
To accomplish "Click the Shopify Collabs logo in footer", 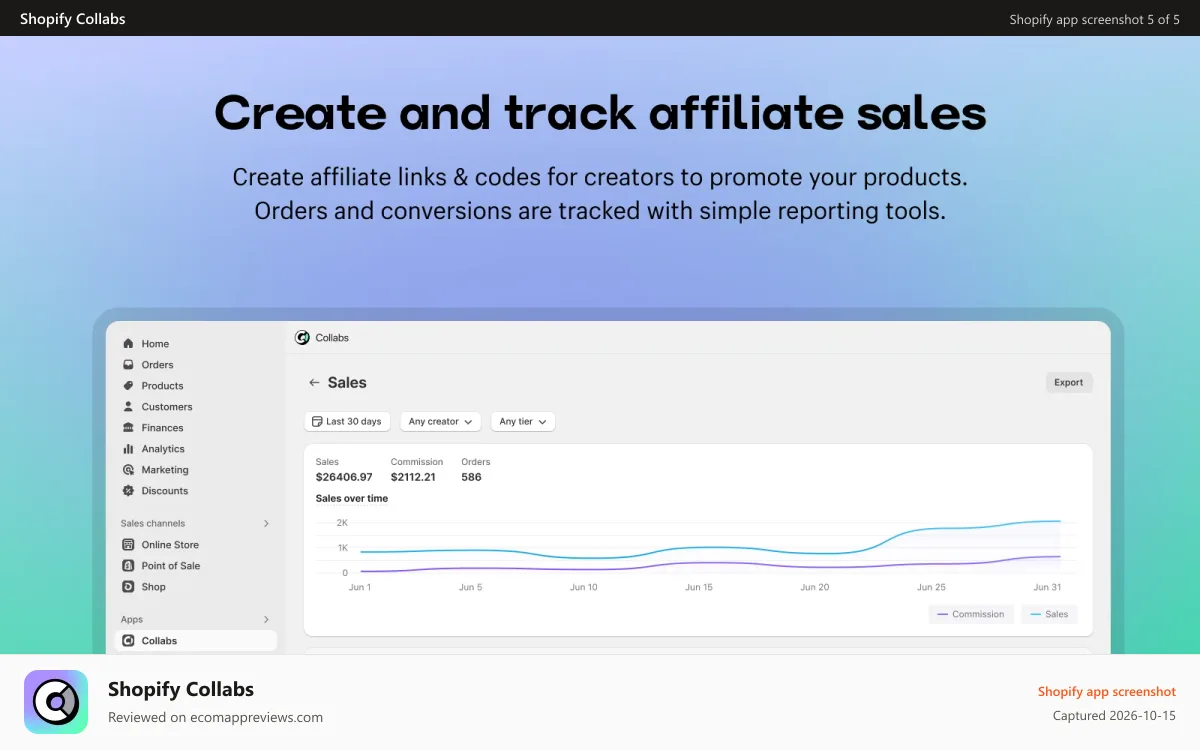I will point(56,702).
